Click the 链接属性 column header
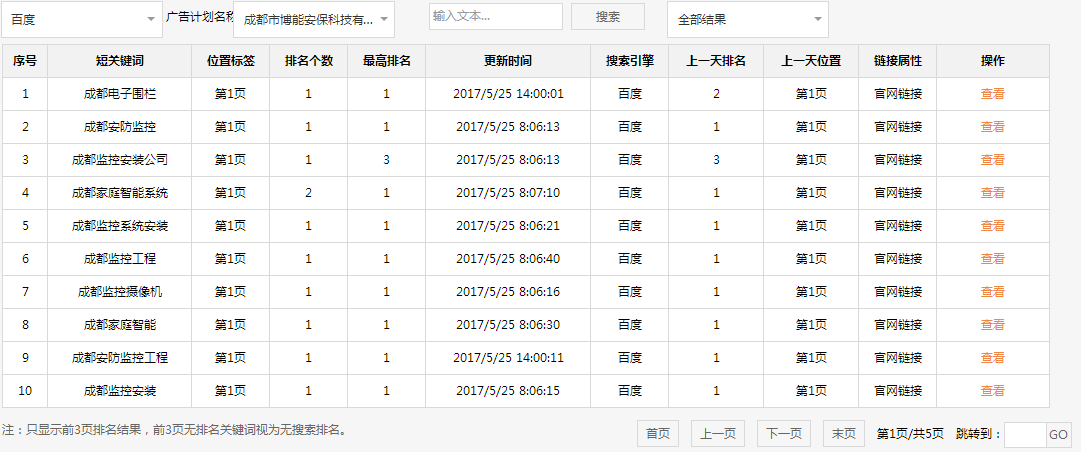 [x=898, y=61]
